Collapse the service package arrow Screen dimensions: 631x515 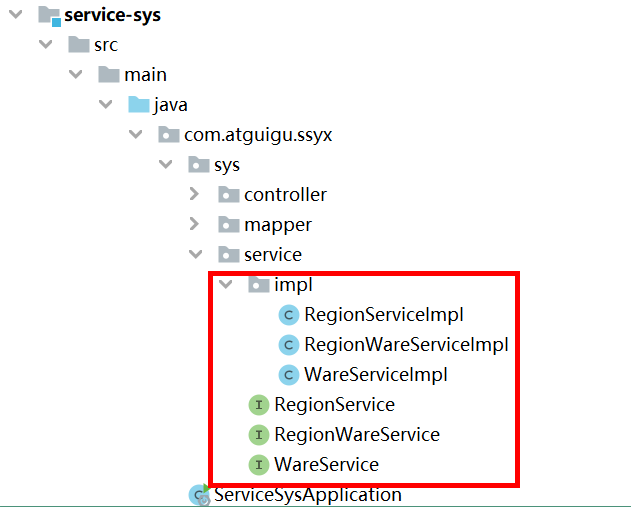(x=195, y=254)
